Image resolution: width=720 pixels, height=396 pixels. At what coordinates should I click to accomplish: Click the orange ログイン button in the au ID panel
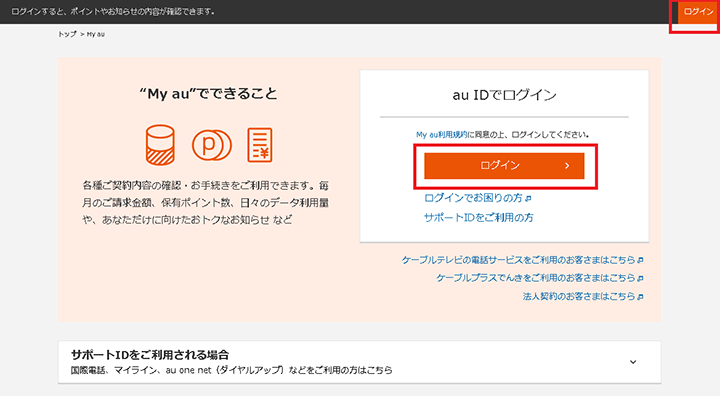coord(504,166)
